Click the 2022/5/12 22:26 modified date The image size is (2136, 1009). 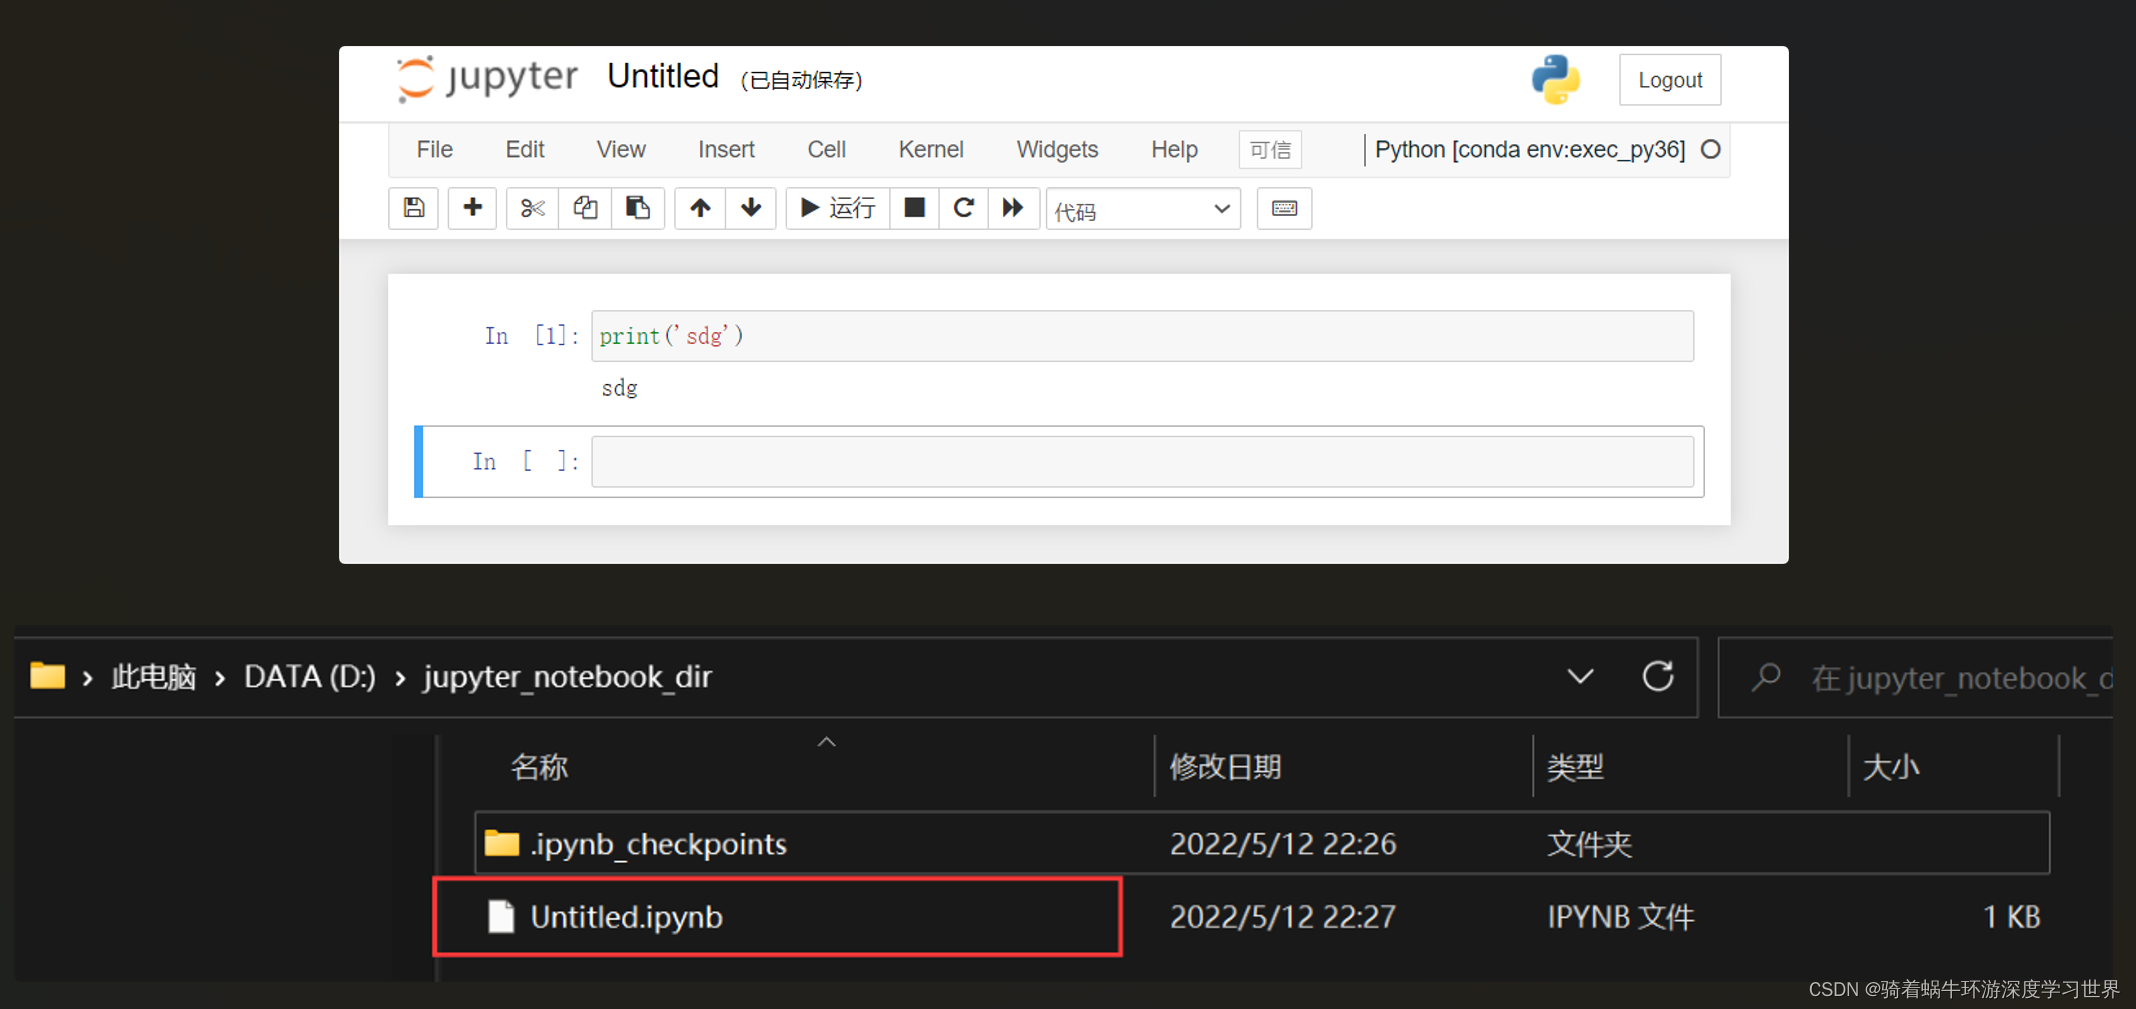click(x=1283, y=843)
